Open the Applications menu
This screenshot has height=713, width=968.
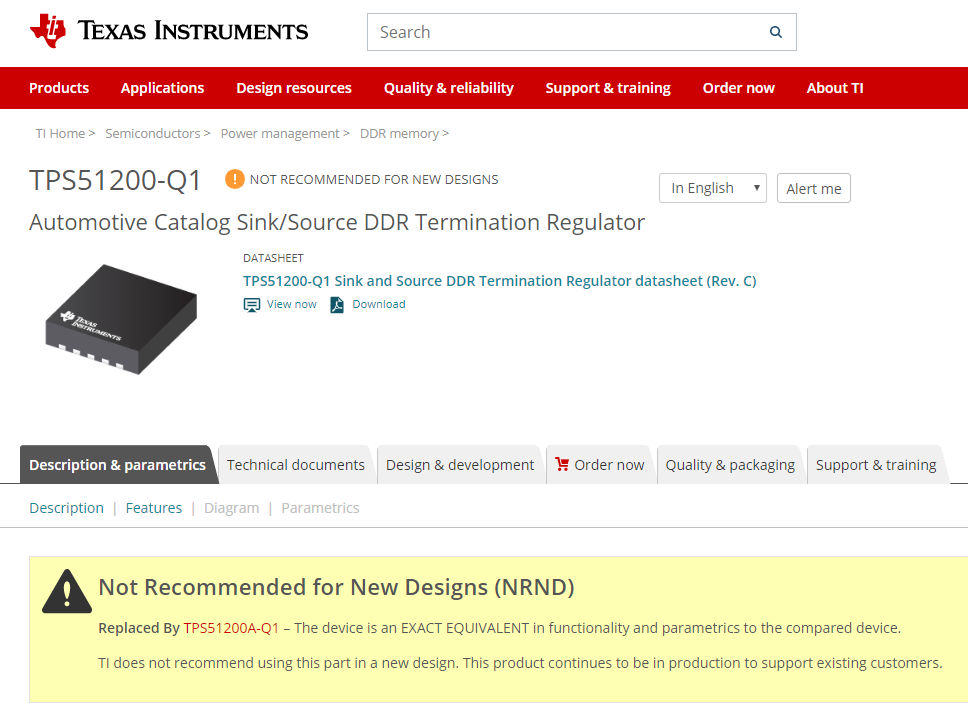click(162, 88)
